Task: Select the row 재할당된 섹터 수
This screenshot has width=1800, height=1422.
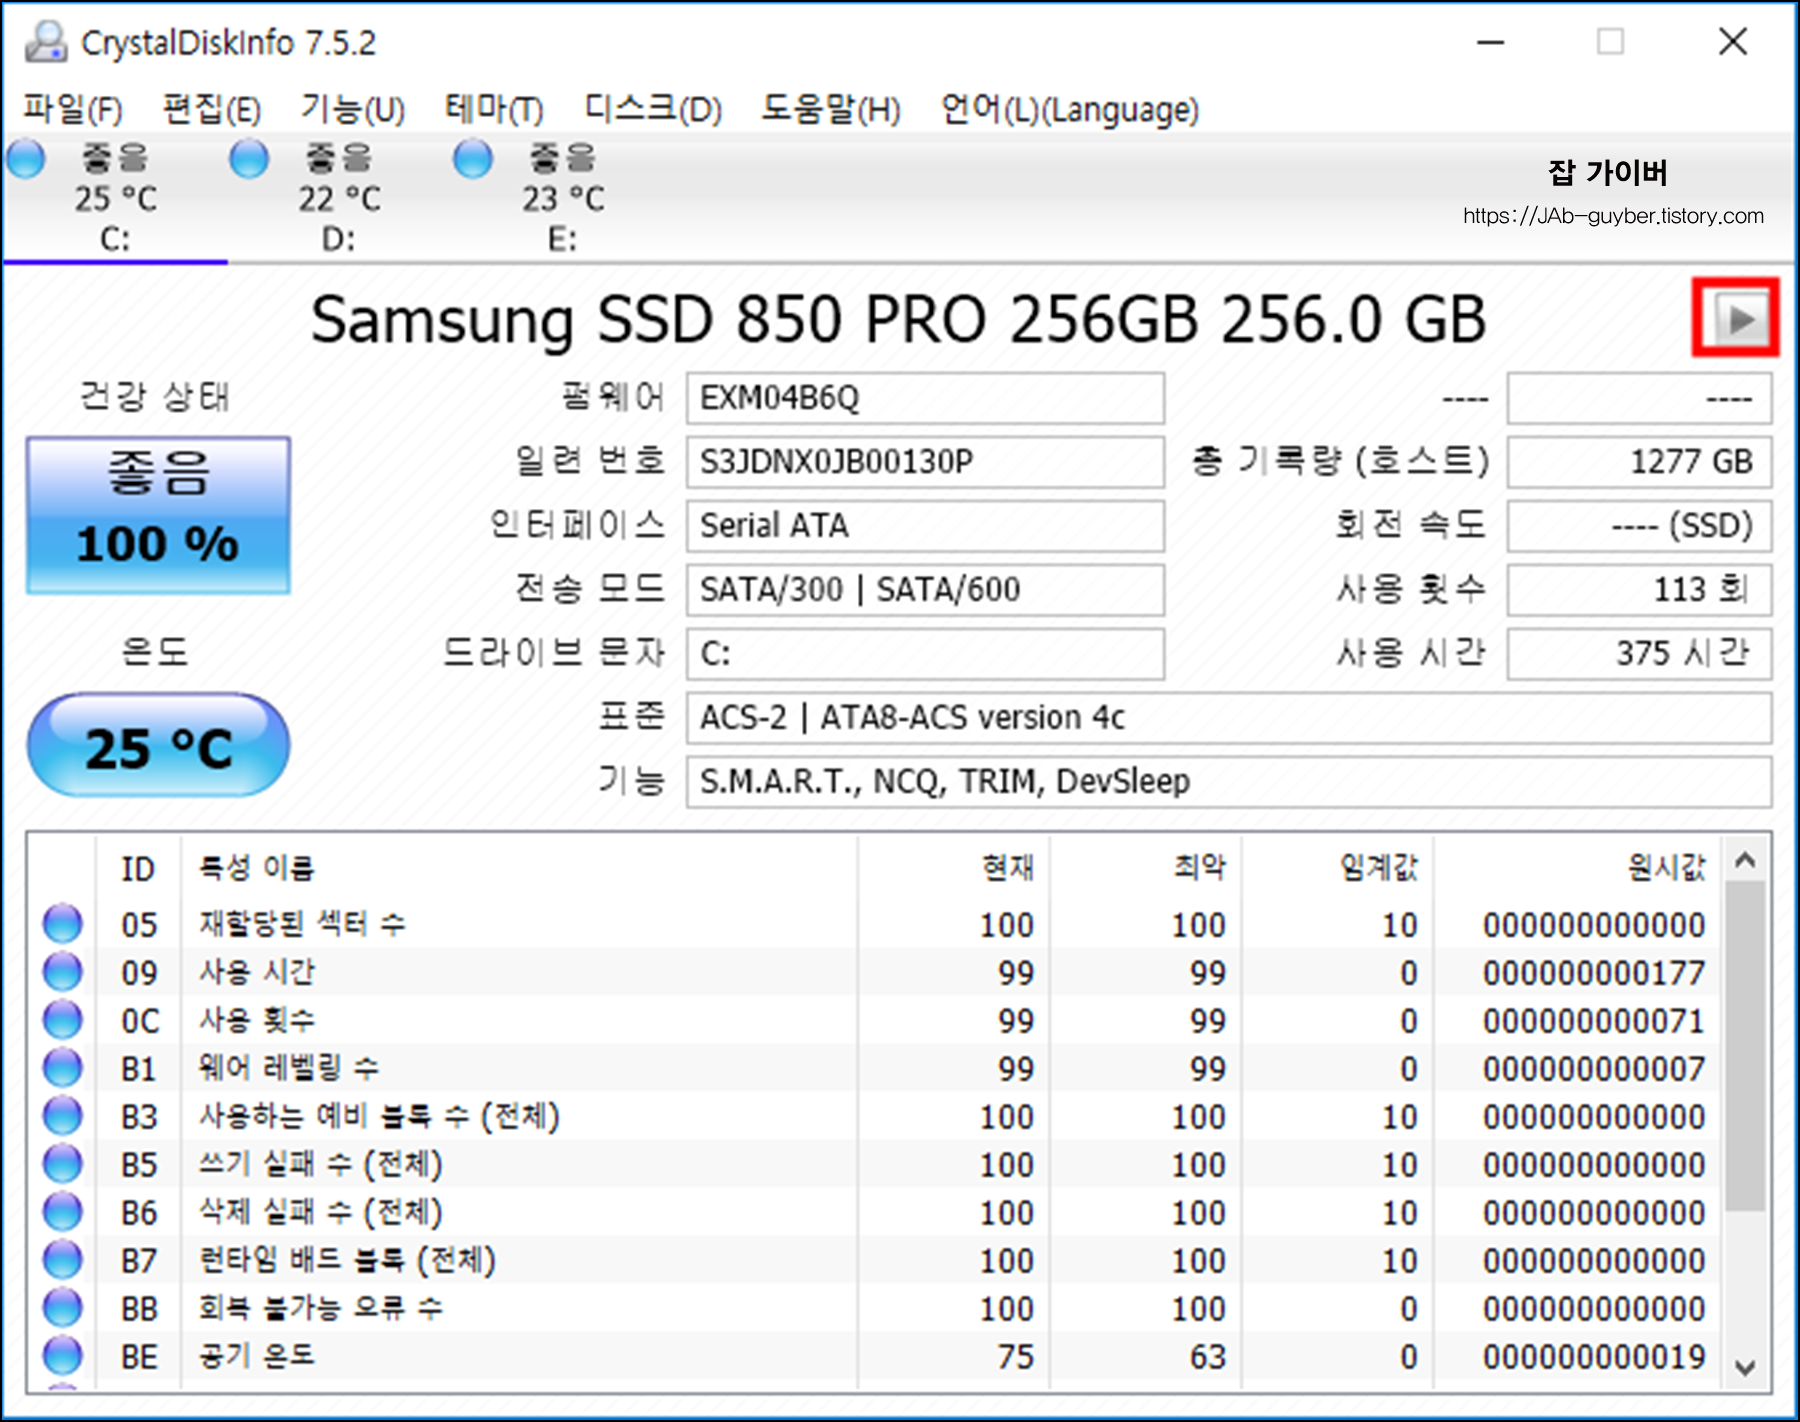Action: 875,923
